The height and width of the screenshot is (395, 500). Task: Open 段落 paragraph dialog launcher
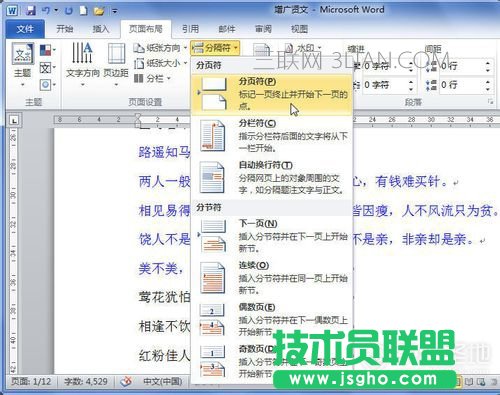click(x=490, y=102)
